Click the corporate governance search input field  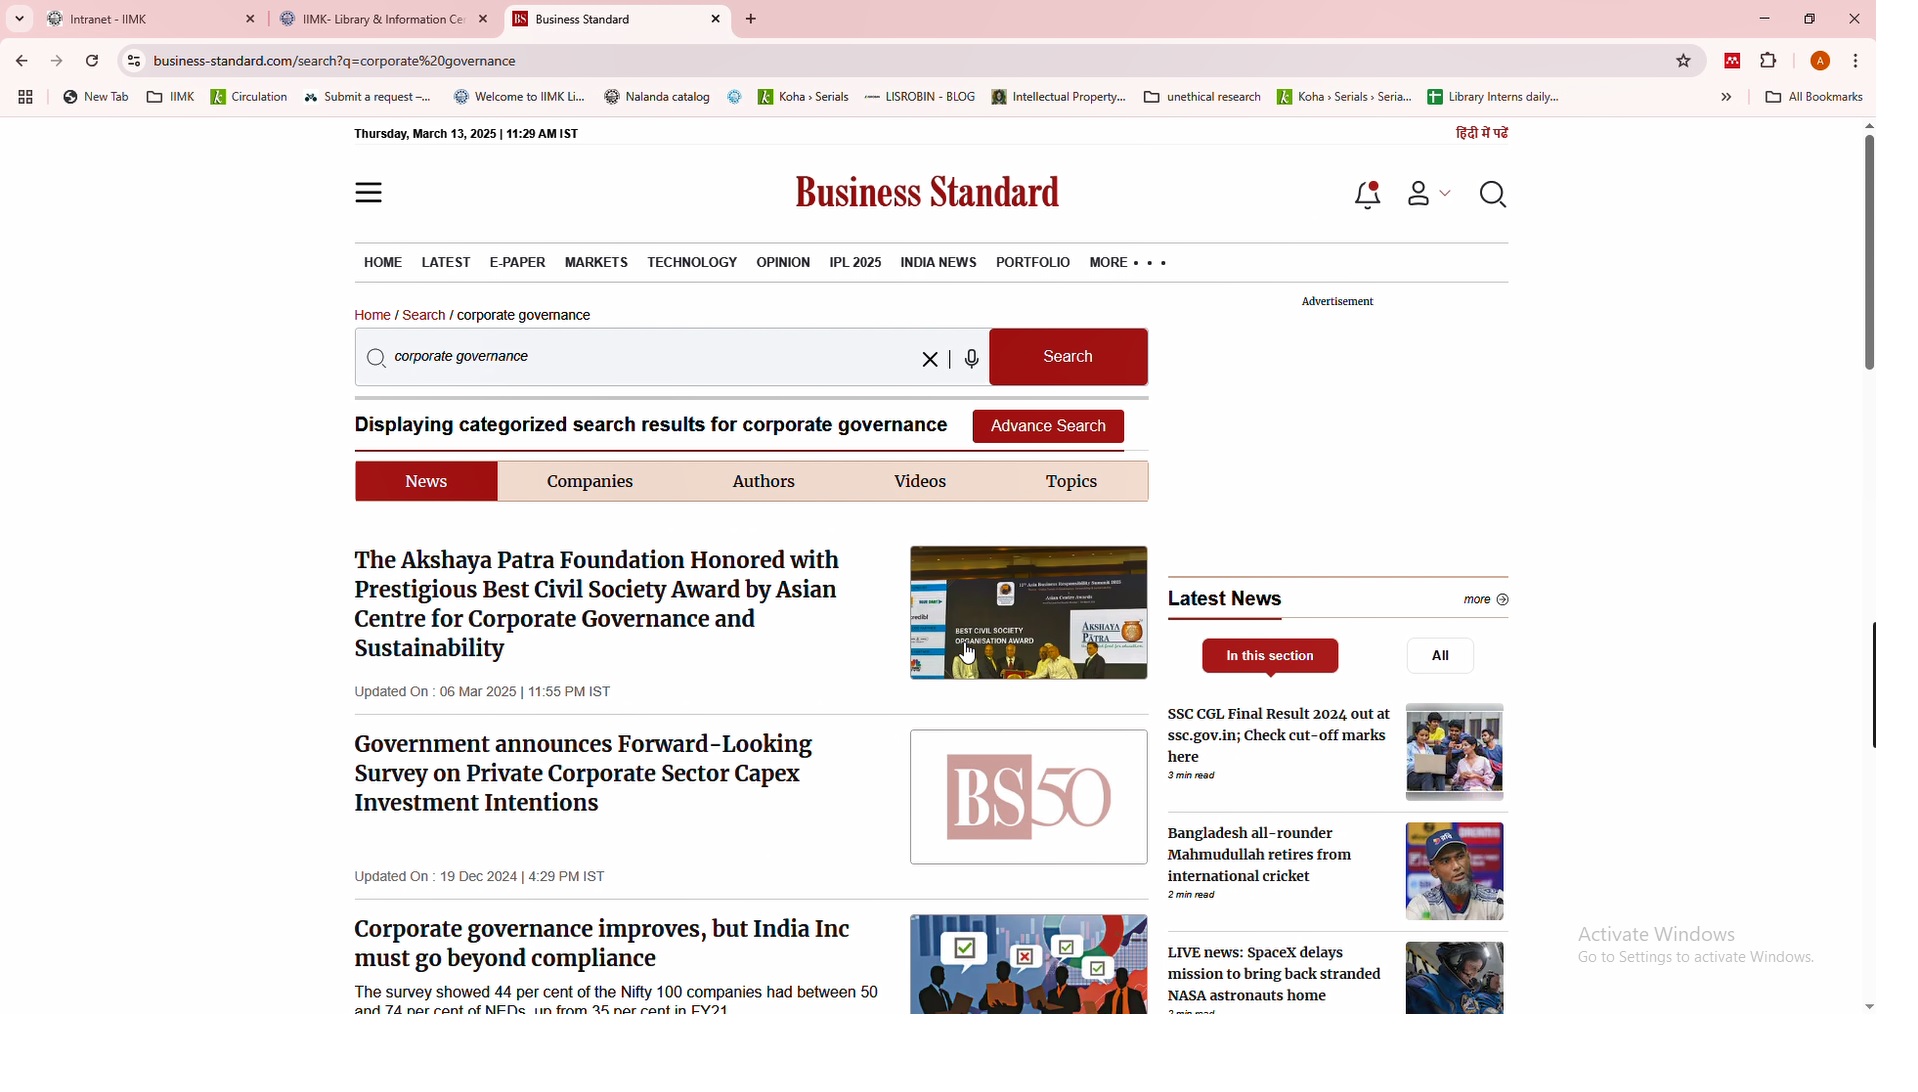pyautogui.click(x=640, y=358)
